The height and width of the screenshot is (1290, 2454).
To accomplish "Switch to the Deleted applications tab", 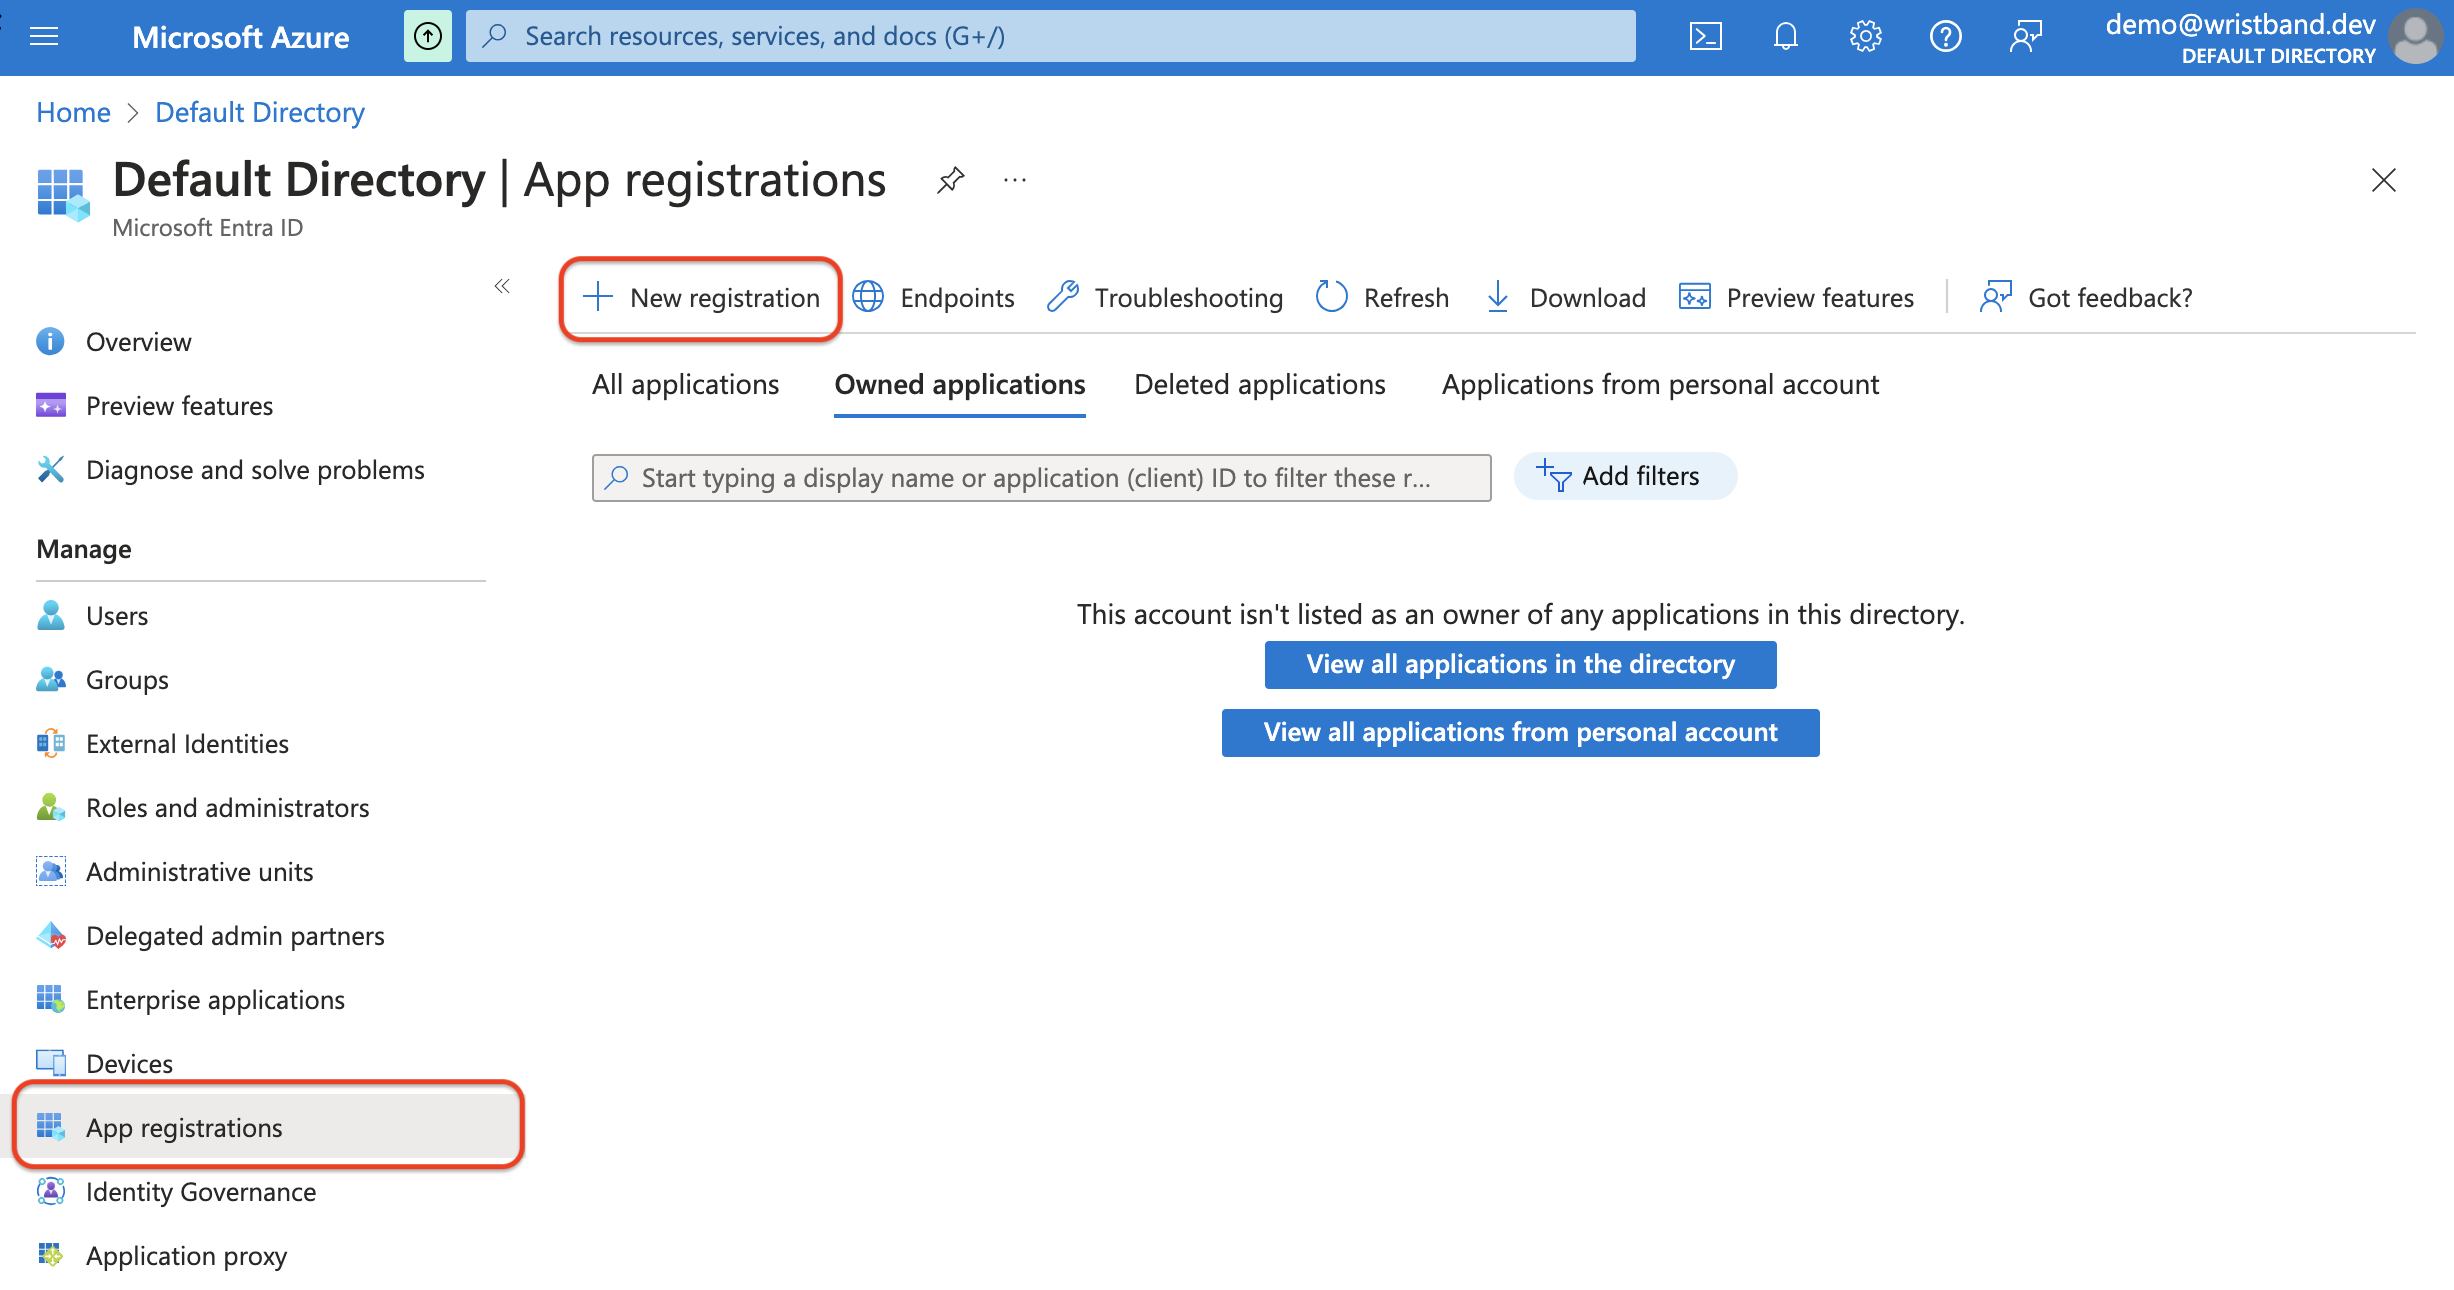I will pos(1260,385).
